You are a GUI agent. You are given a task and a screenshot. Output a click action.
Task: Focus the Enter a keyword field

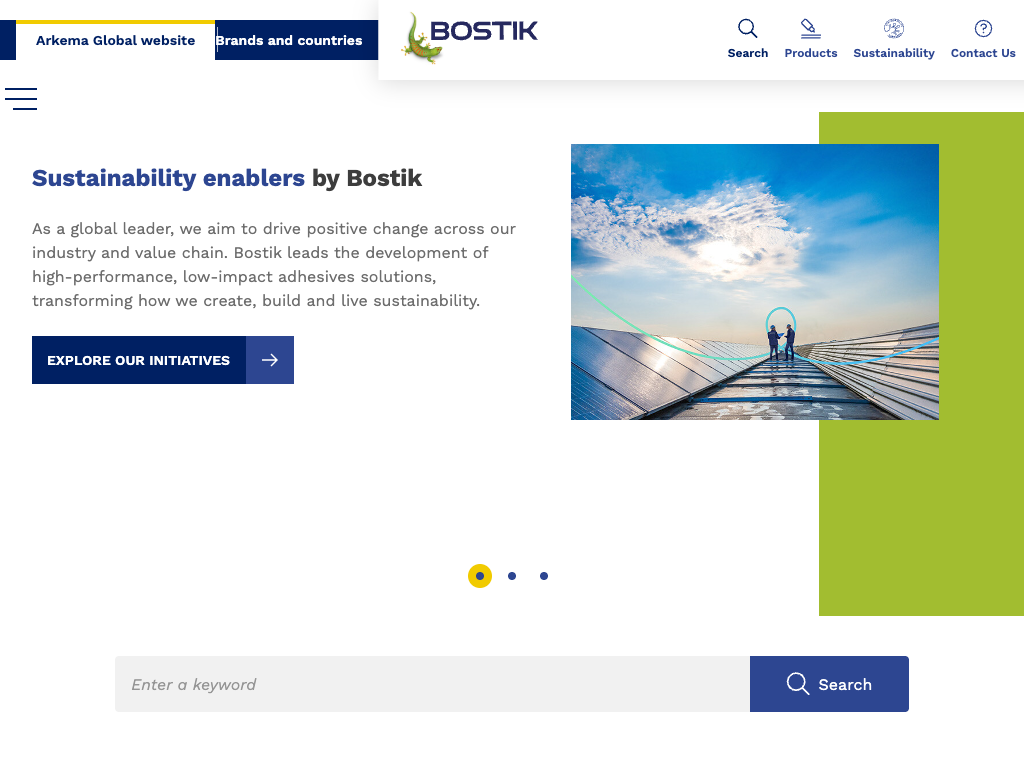point(432,684)
